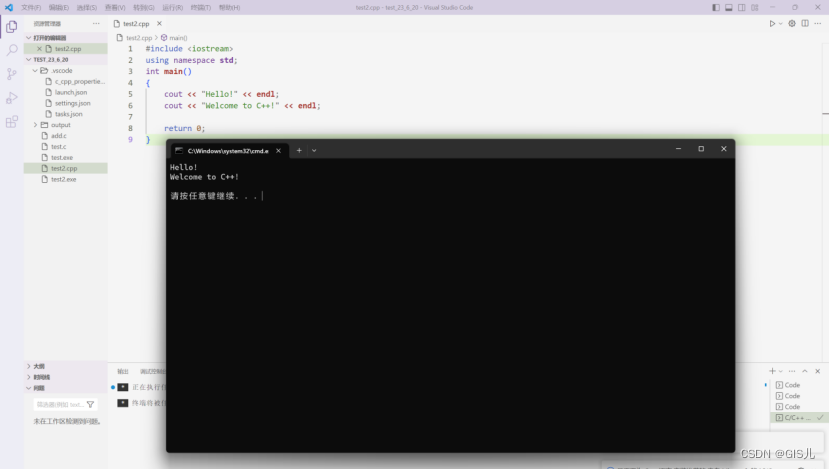
Task: Open the editor gear settings icon
Action: click(792, 23)
